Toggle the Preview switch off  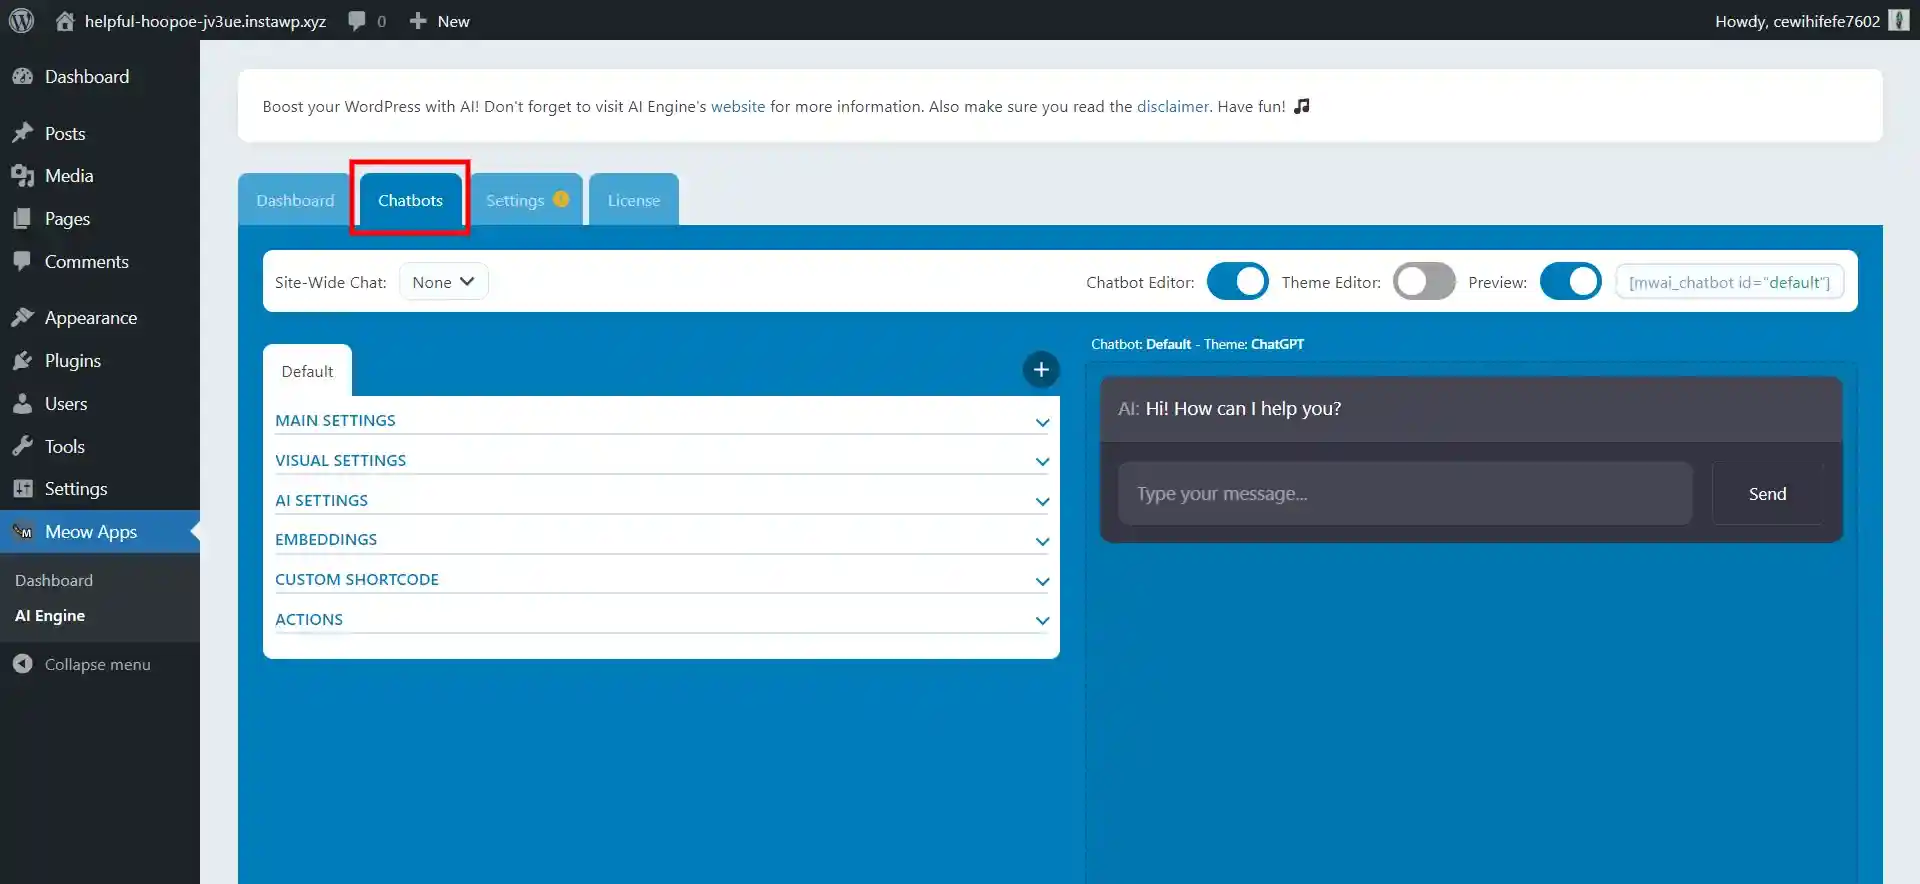1570,282
